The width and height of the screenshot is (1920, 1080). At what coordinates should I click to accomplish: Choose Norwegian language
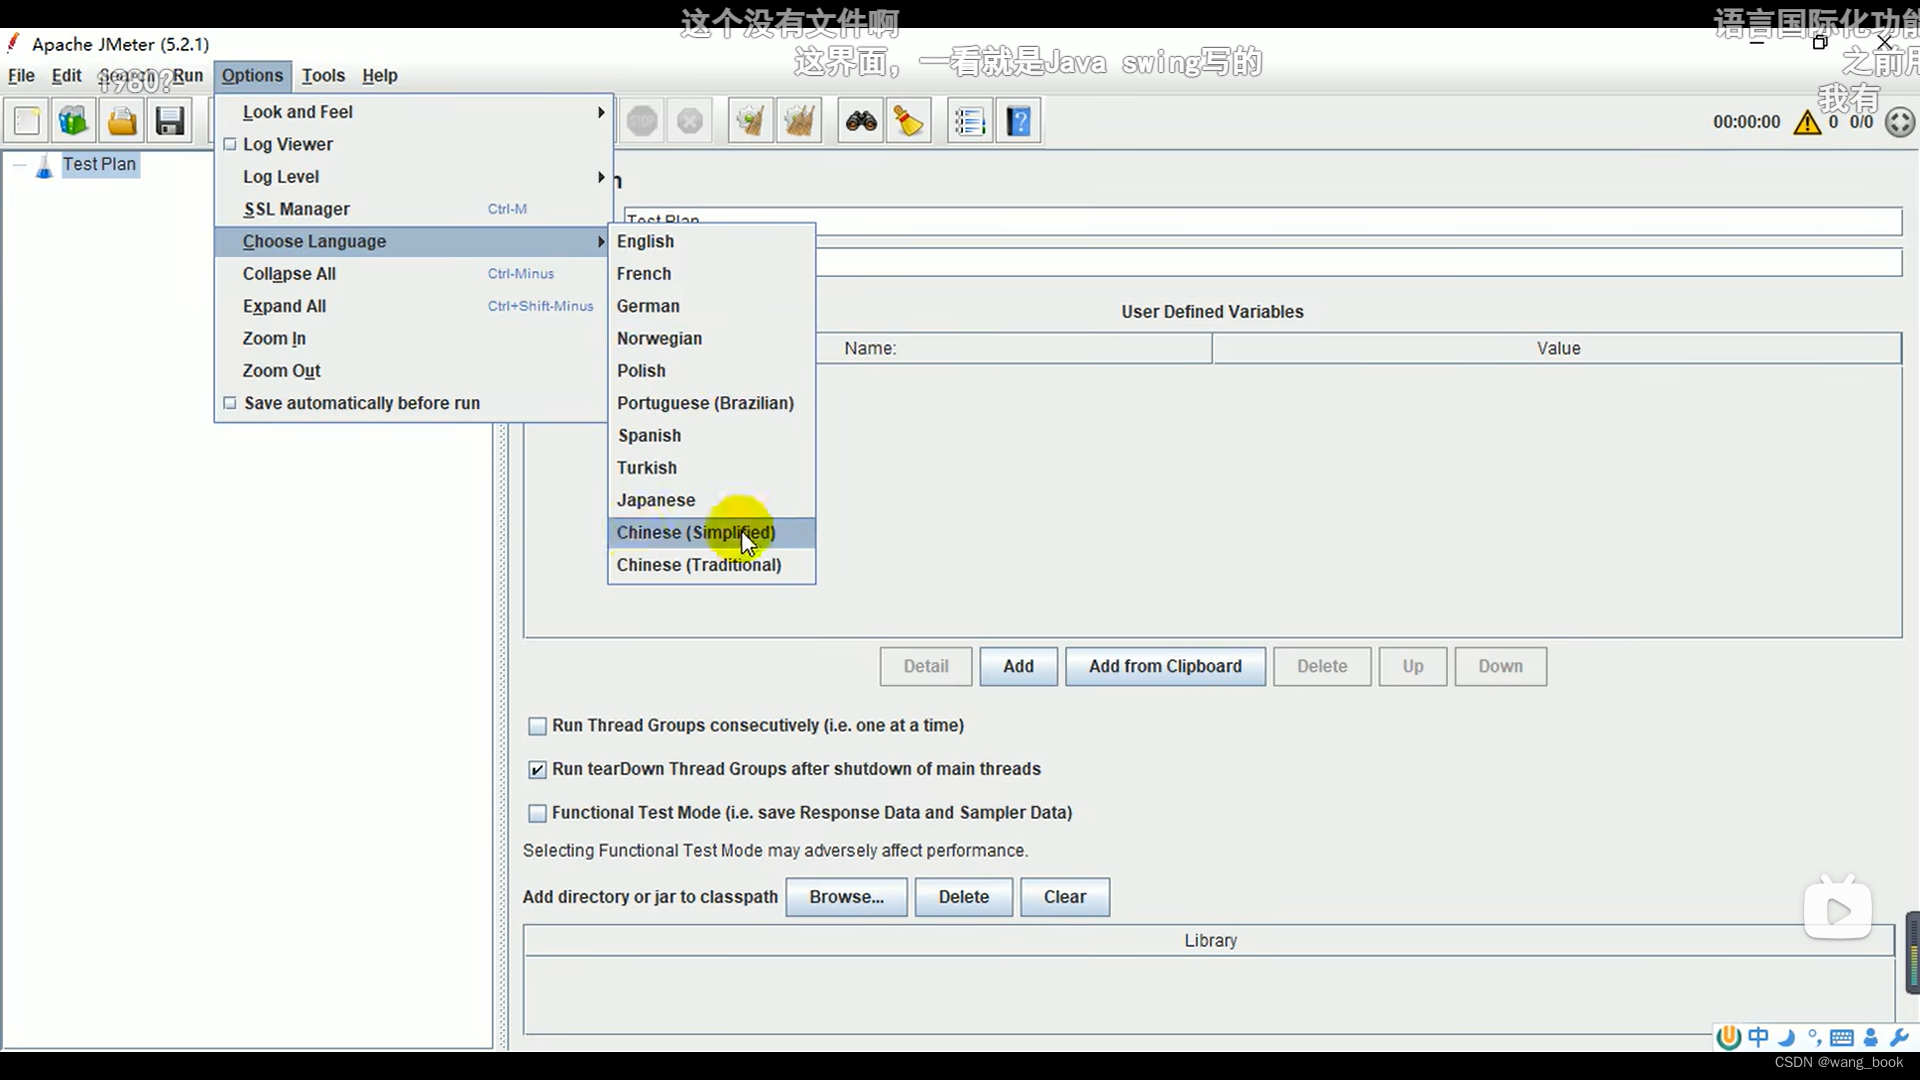712,338
